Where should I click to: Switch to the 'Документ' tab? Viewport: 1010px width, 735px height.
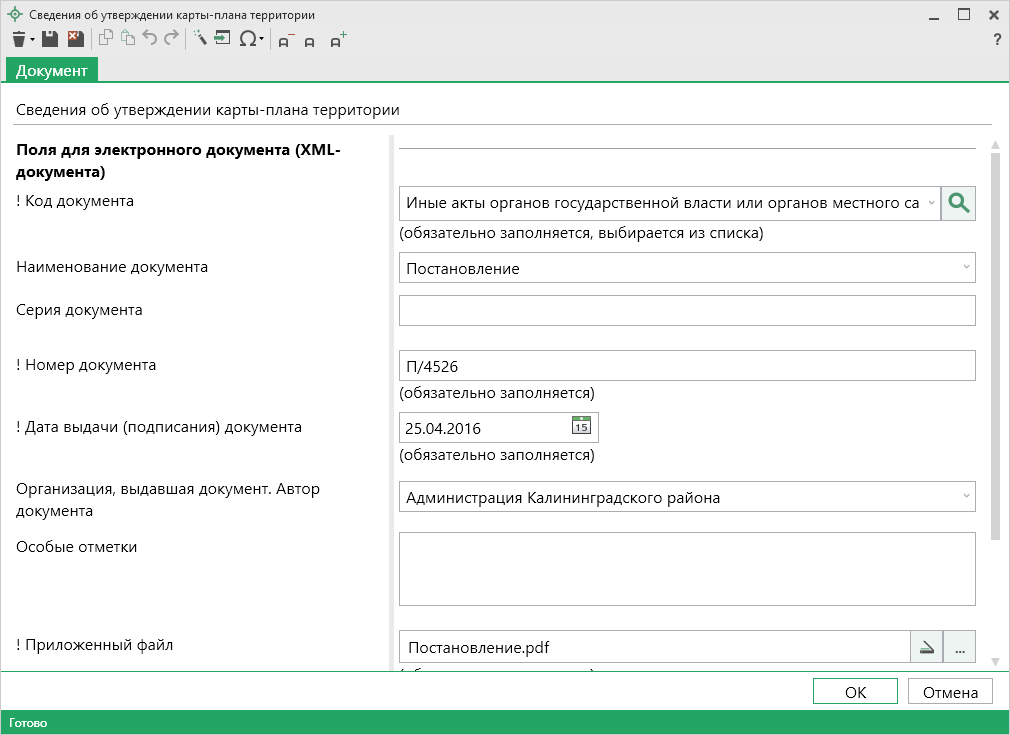(52, 70)
